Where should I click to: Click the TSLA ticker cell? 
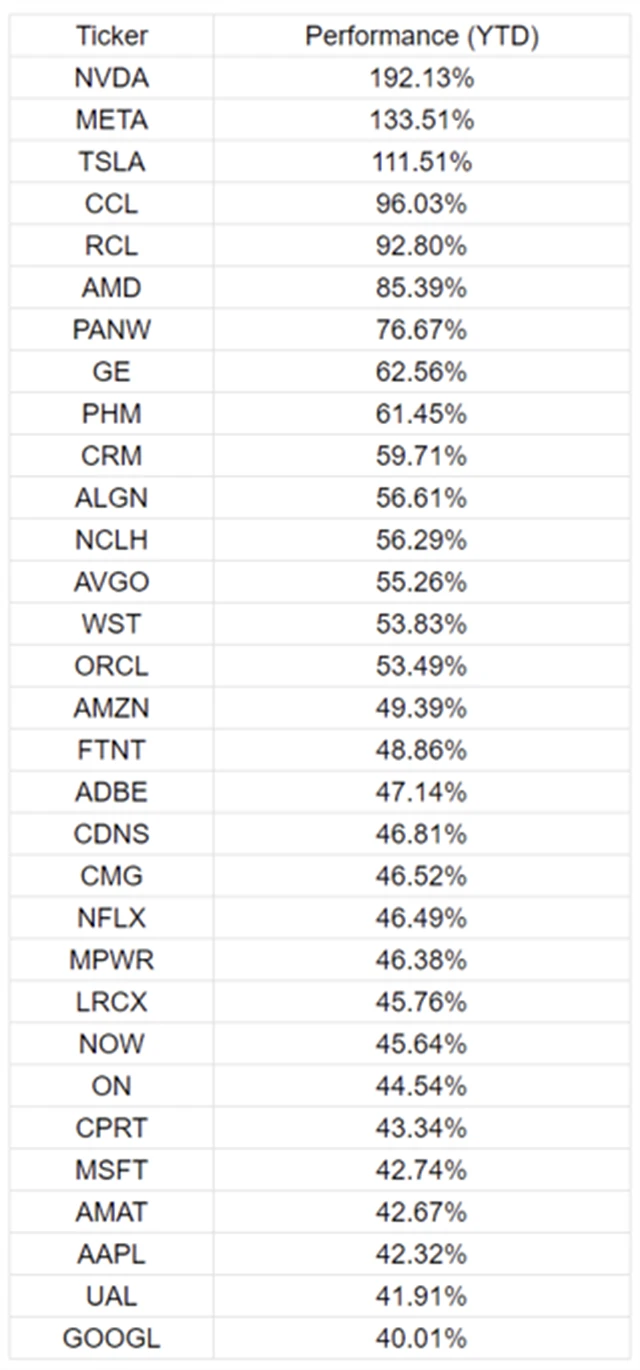point(111,162)
